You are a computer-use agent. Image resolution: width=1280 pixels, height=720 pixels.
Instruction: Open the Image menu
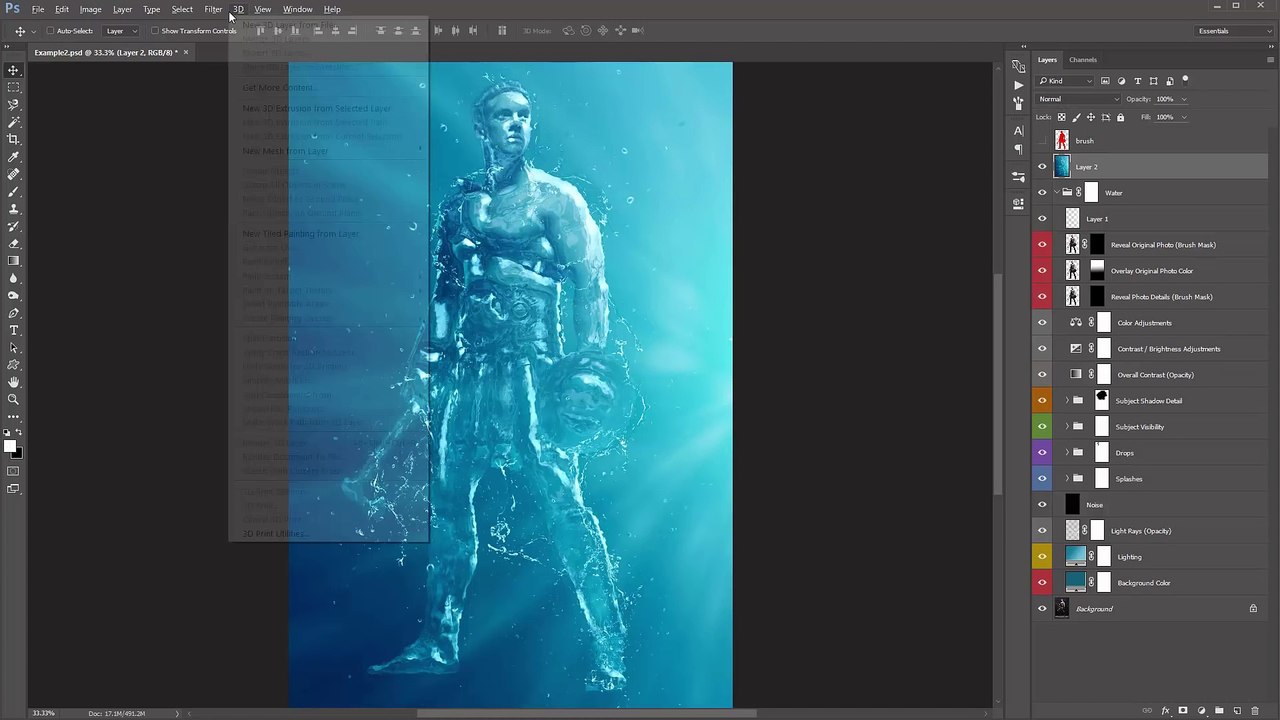point(90,9)
